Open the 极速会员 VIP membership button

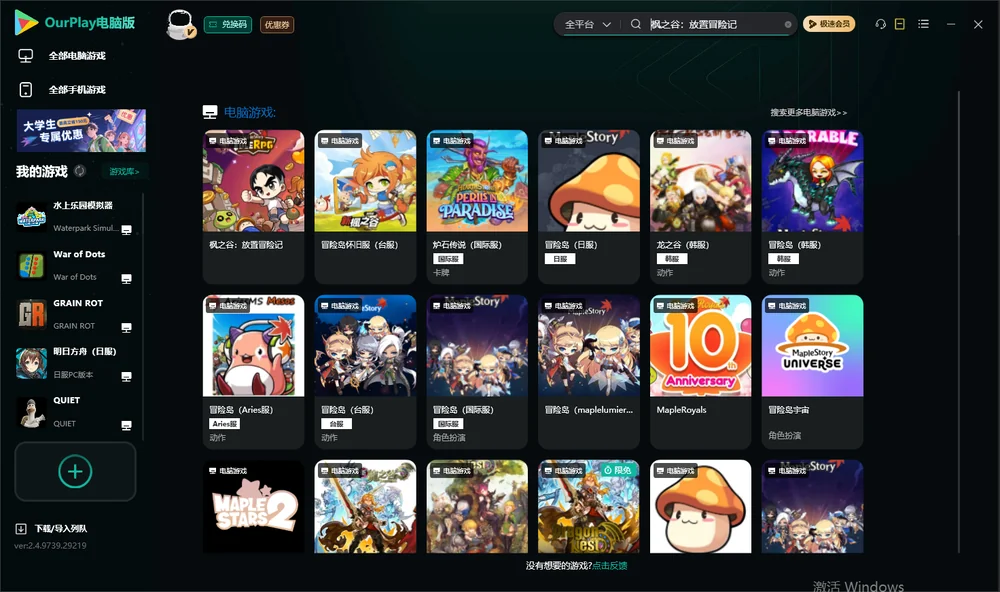pos(828,24)
